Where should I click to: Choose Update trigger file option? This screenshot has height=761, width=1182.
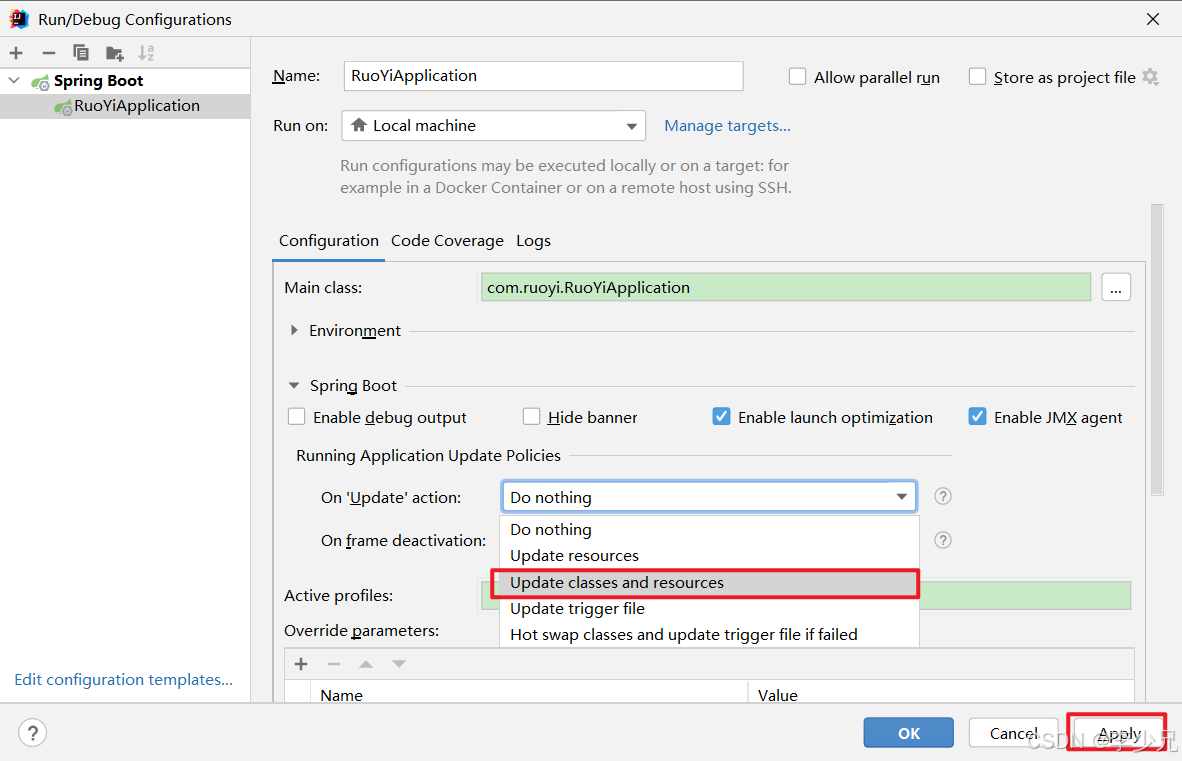[709, 609]
